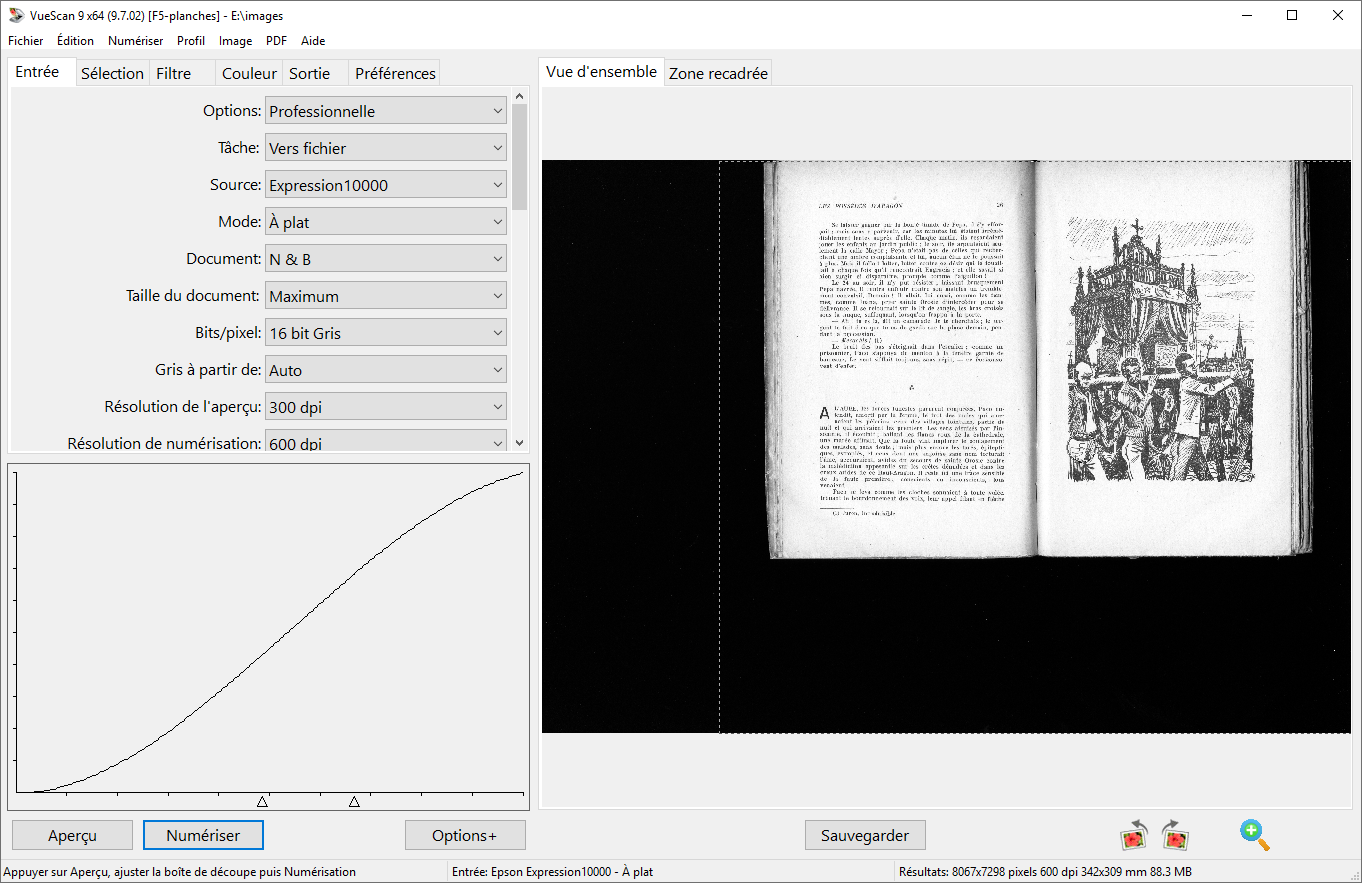Click the 'Bits/pixel:' label
The height and width of the screenshot is (883, 1362).
(x=228, y=333)
